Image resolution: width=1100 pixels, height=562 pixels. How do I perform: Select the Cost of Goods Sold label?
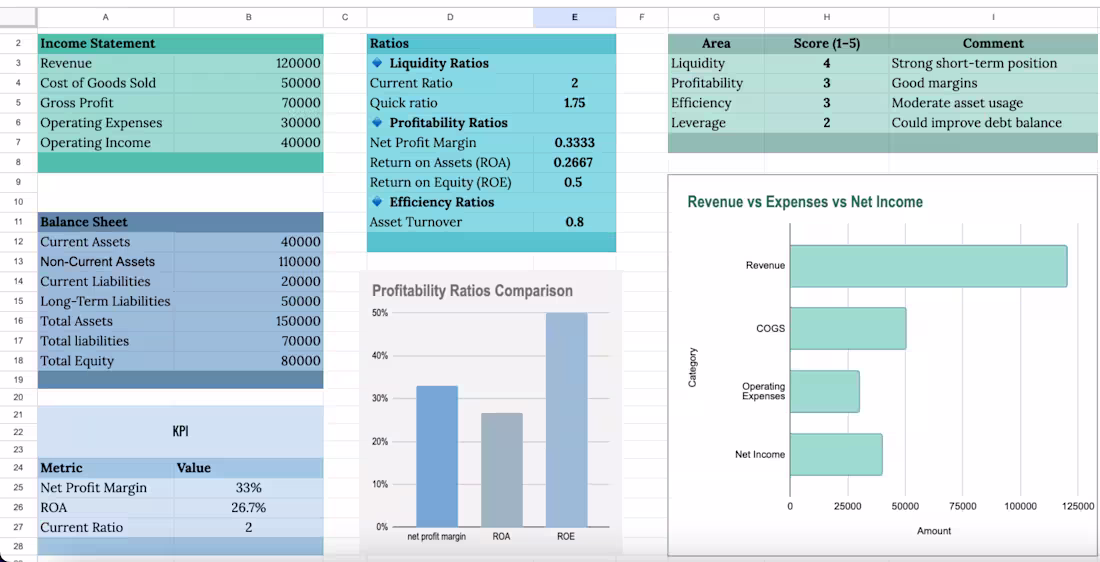click(x=106, y=83)
